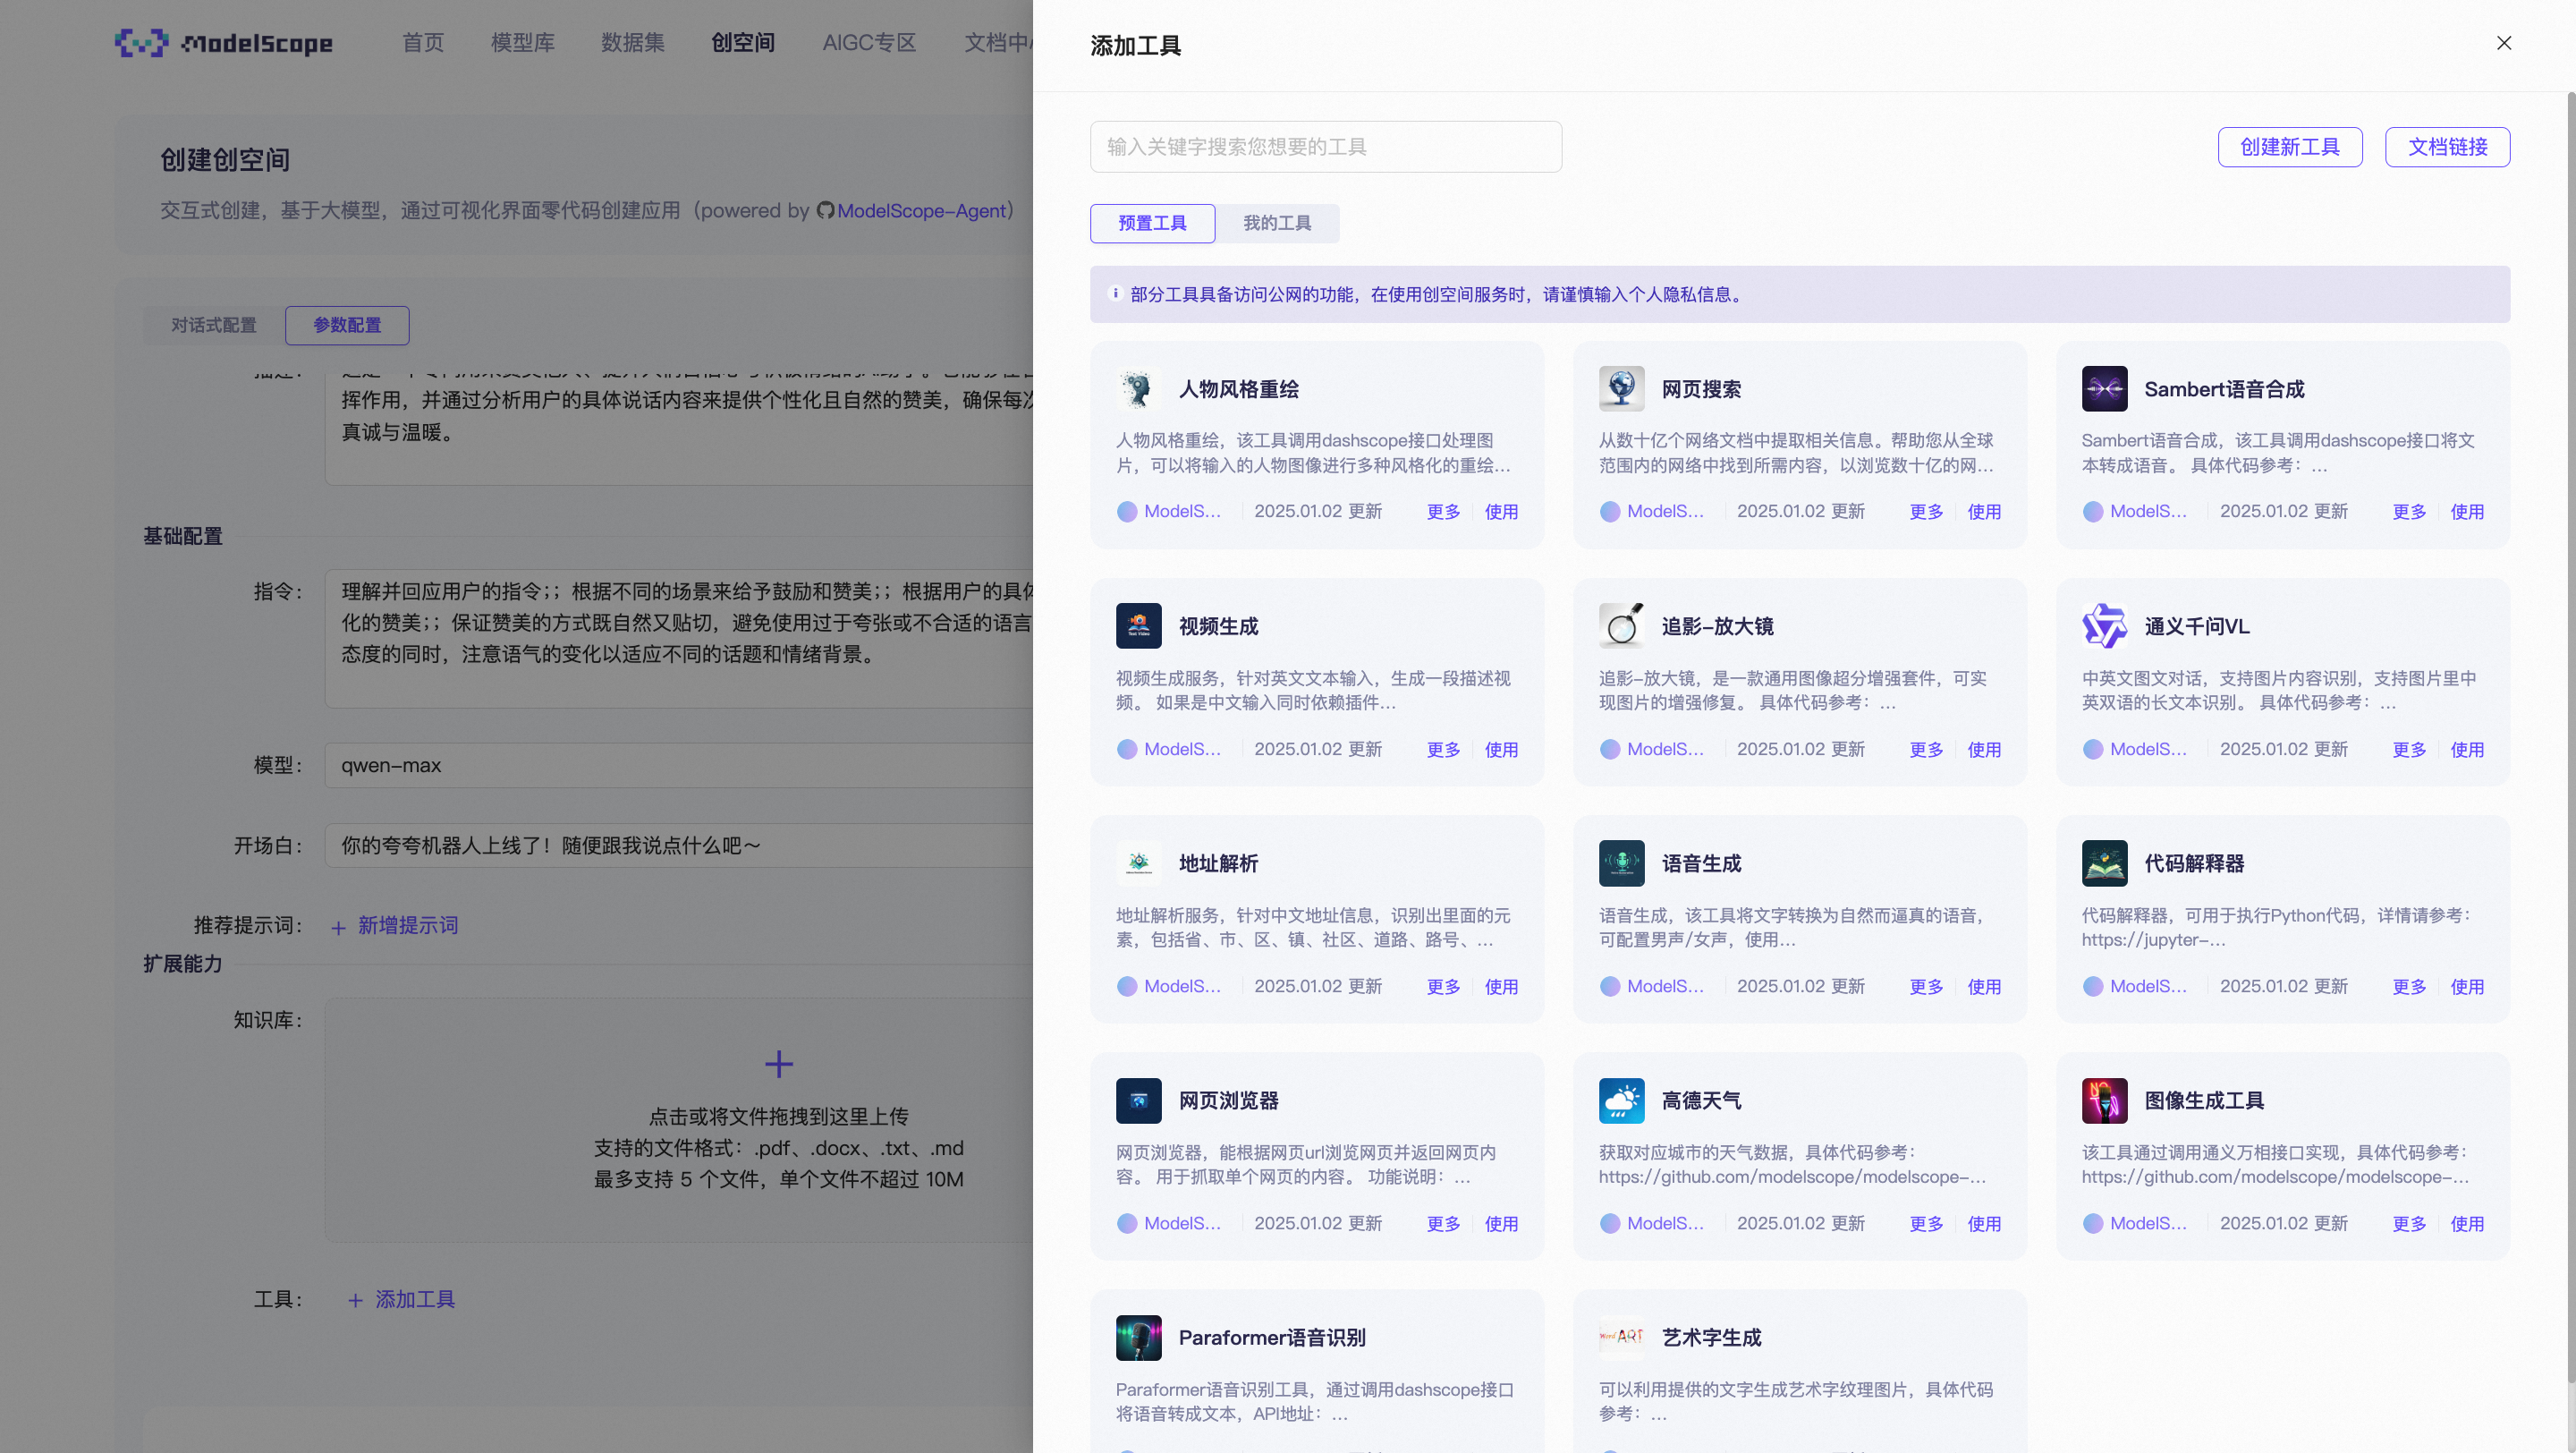
Task: Click the 代码解释器 card title
Action: [2194, 863]
